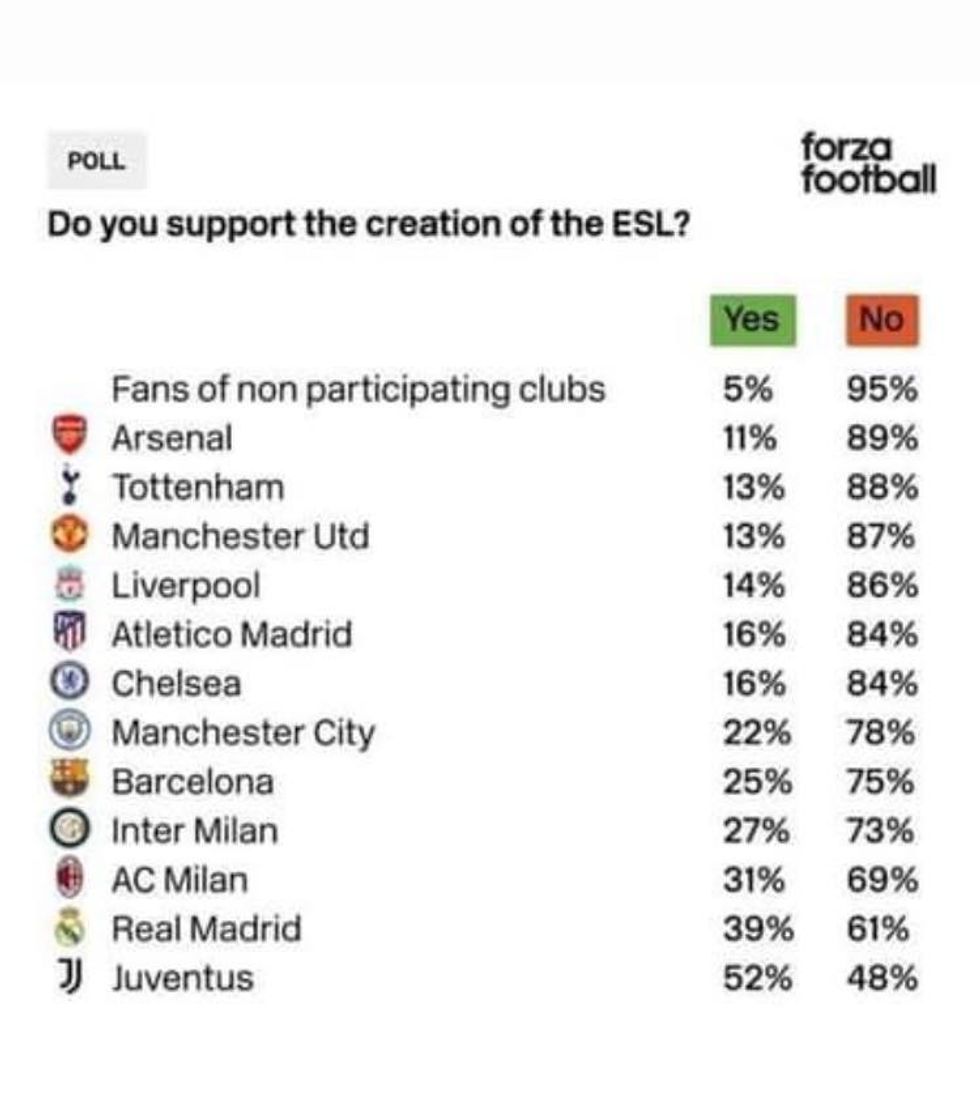Click the green Yes column header
This screenshot has width=980, height=1116.
tap(752, 320)
